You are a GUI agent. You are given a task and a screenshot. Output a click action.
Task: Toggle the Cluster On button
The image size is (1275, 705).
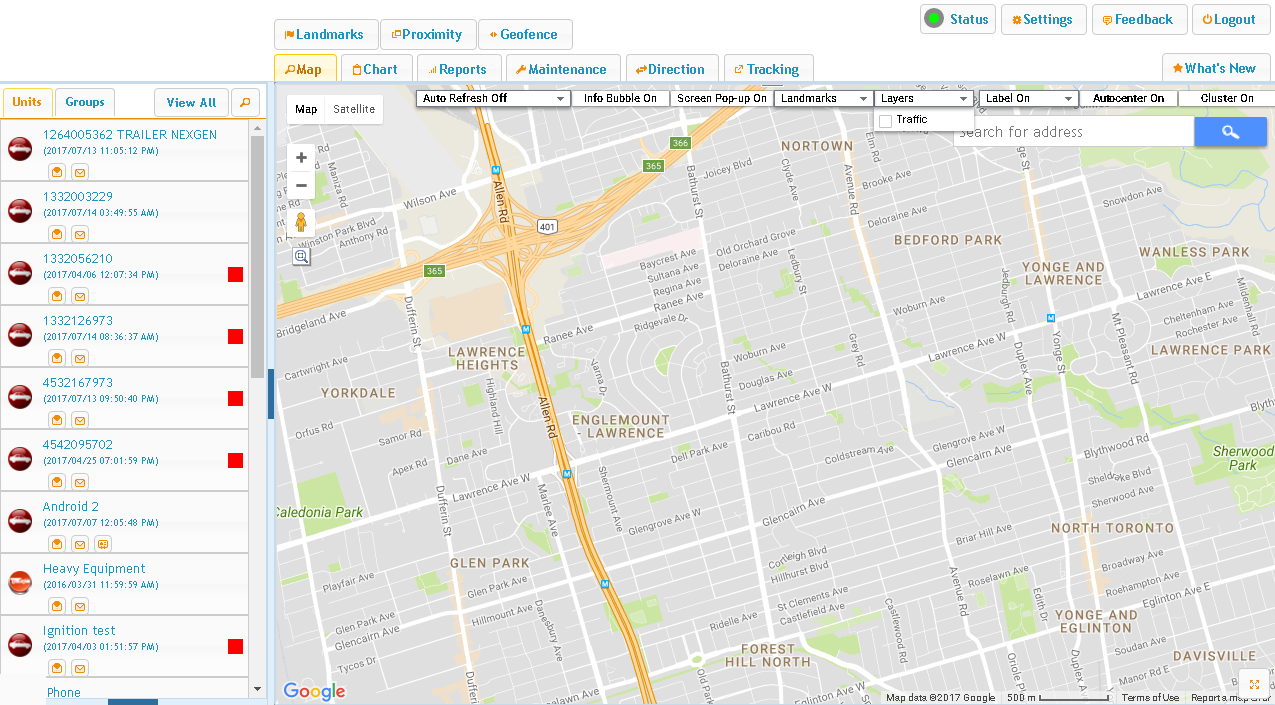tap(1226, 99)
